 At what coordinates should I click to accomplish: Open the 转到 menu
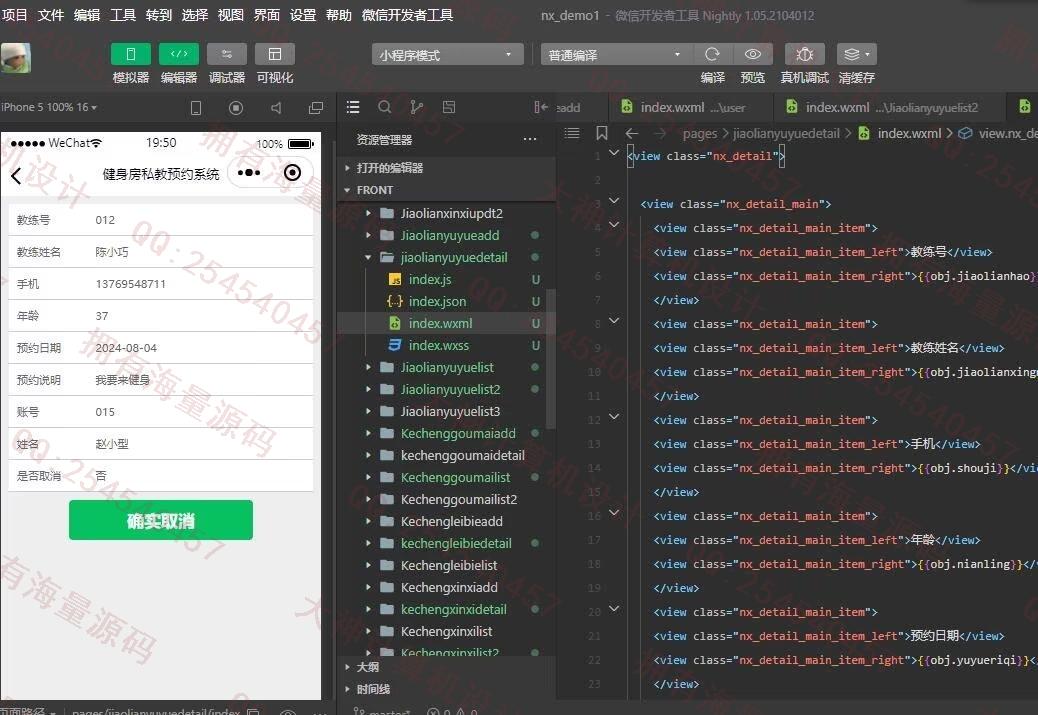[159, 15]
